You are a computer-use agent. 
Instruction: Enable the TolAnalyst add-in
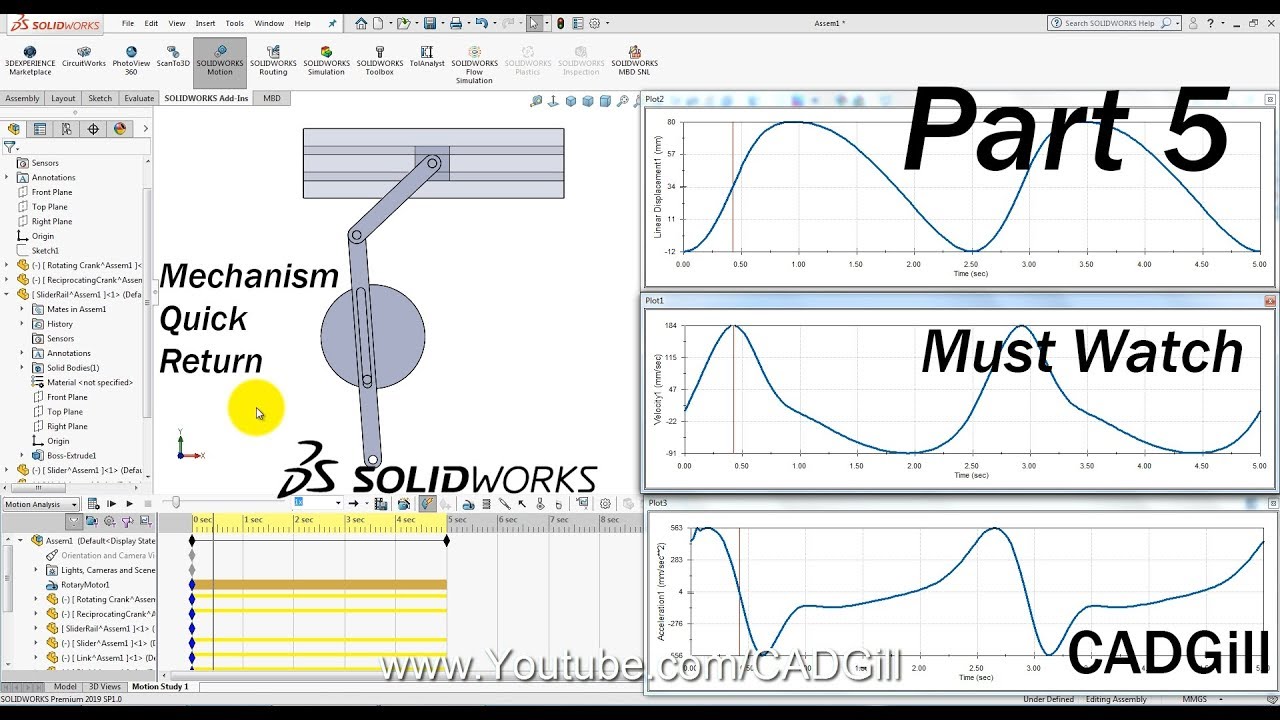427,57
